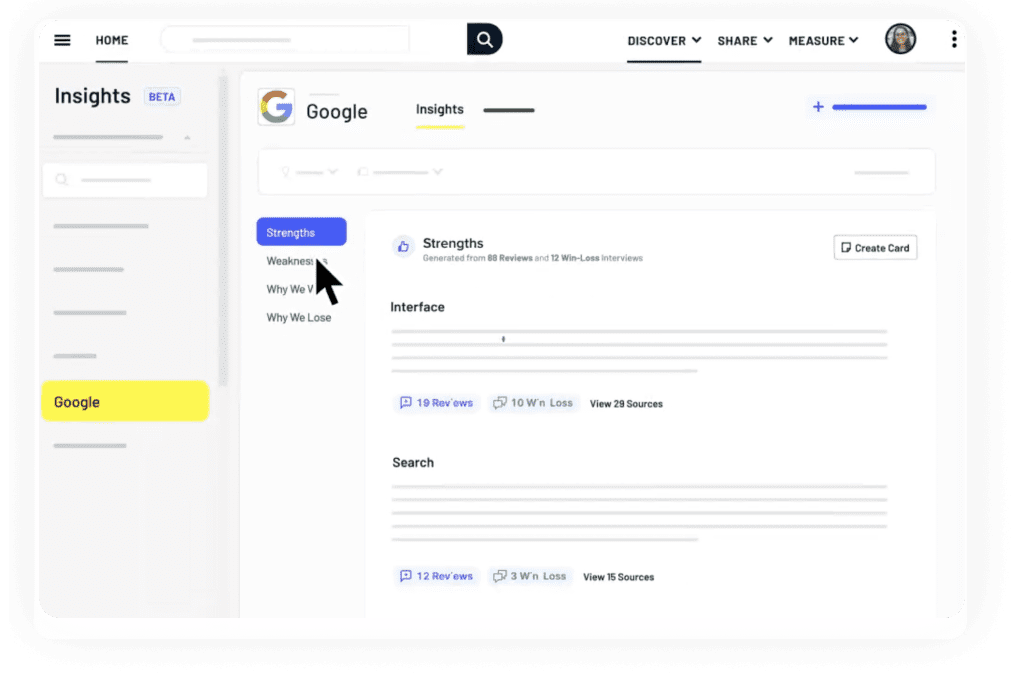Select Google in the sidebar list

click(124, 402)
